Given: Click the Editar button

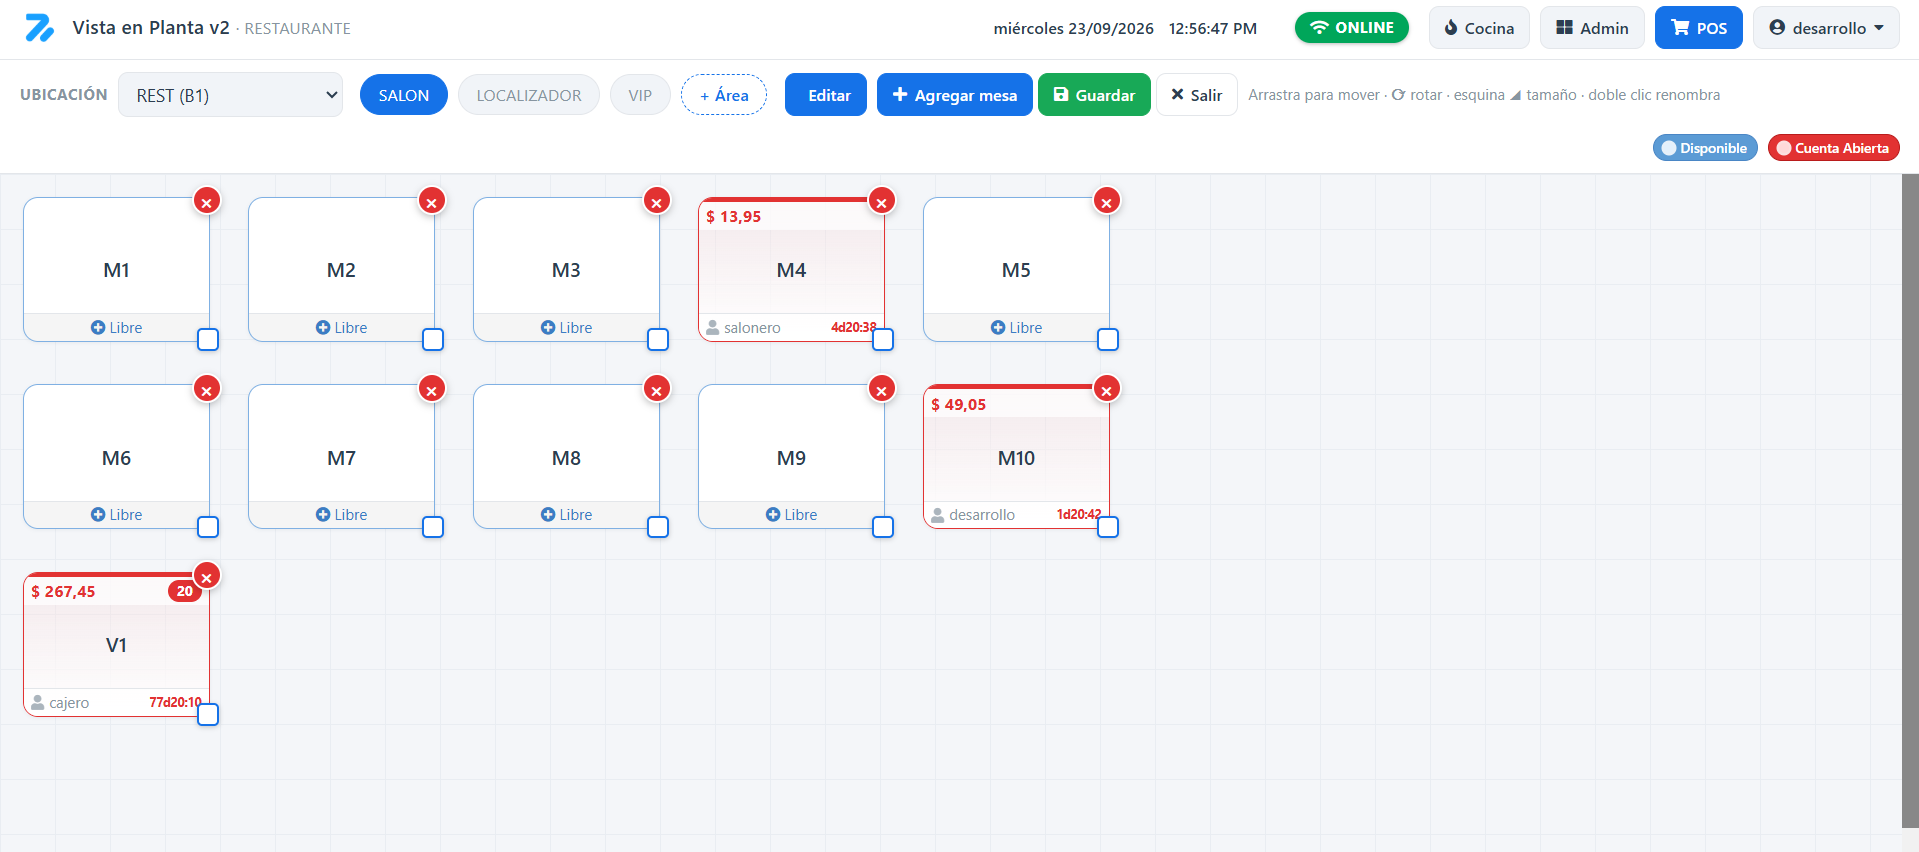Looking at the screenshot, I should click(x=826, y=95).
